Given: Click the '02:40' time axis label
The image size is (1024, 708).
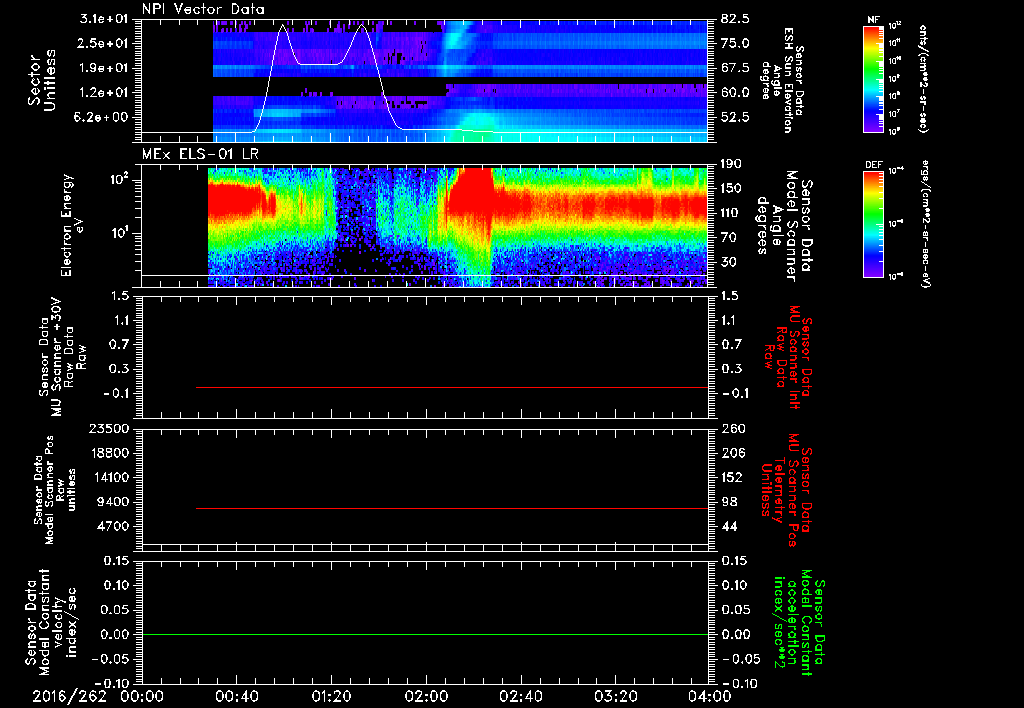Looking at the screenshot, I should (520, 696).
